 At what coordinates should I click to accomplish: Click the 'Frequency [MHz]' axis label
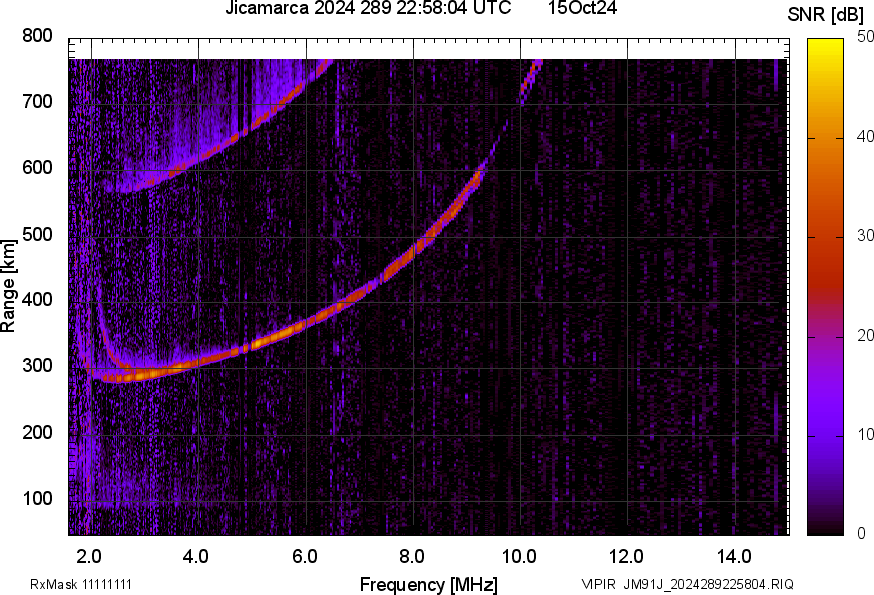[x=429, y=585]
